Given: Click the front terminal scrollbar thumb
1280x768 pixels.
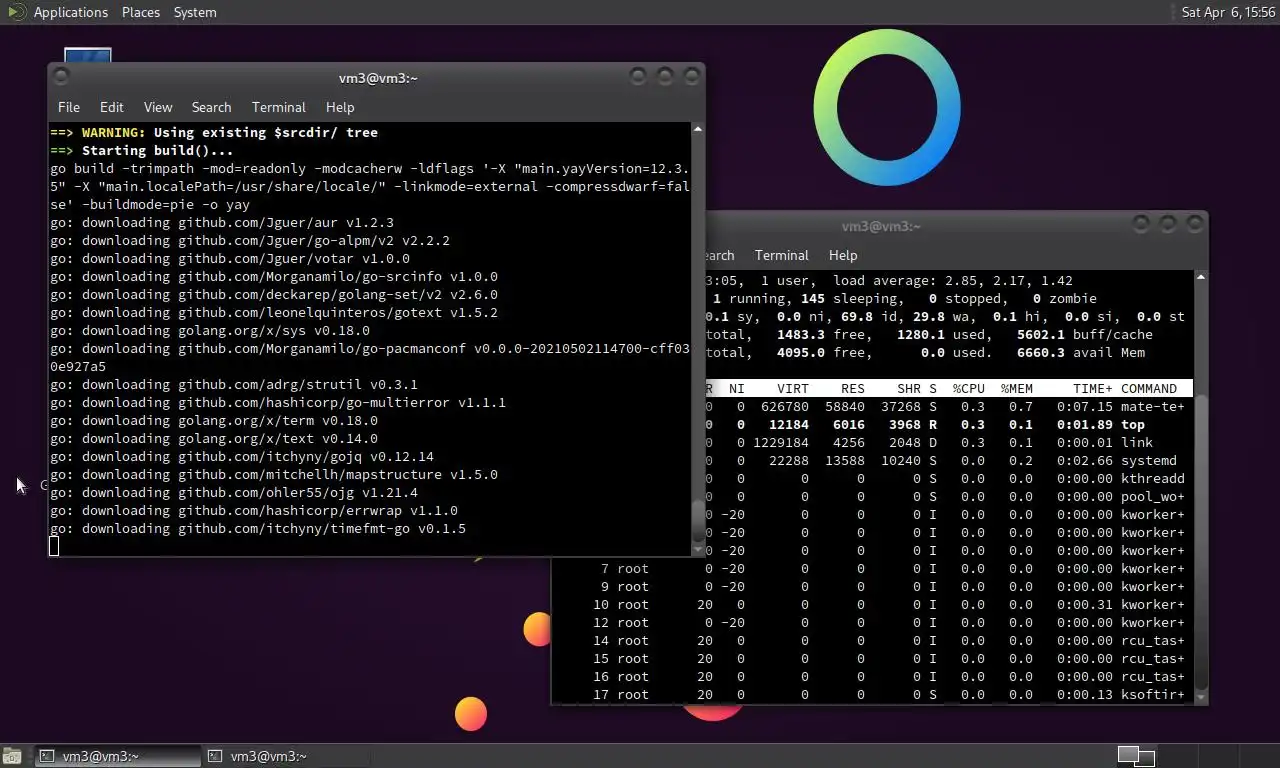Looking at the screenshot, I should point(697,521).
